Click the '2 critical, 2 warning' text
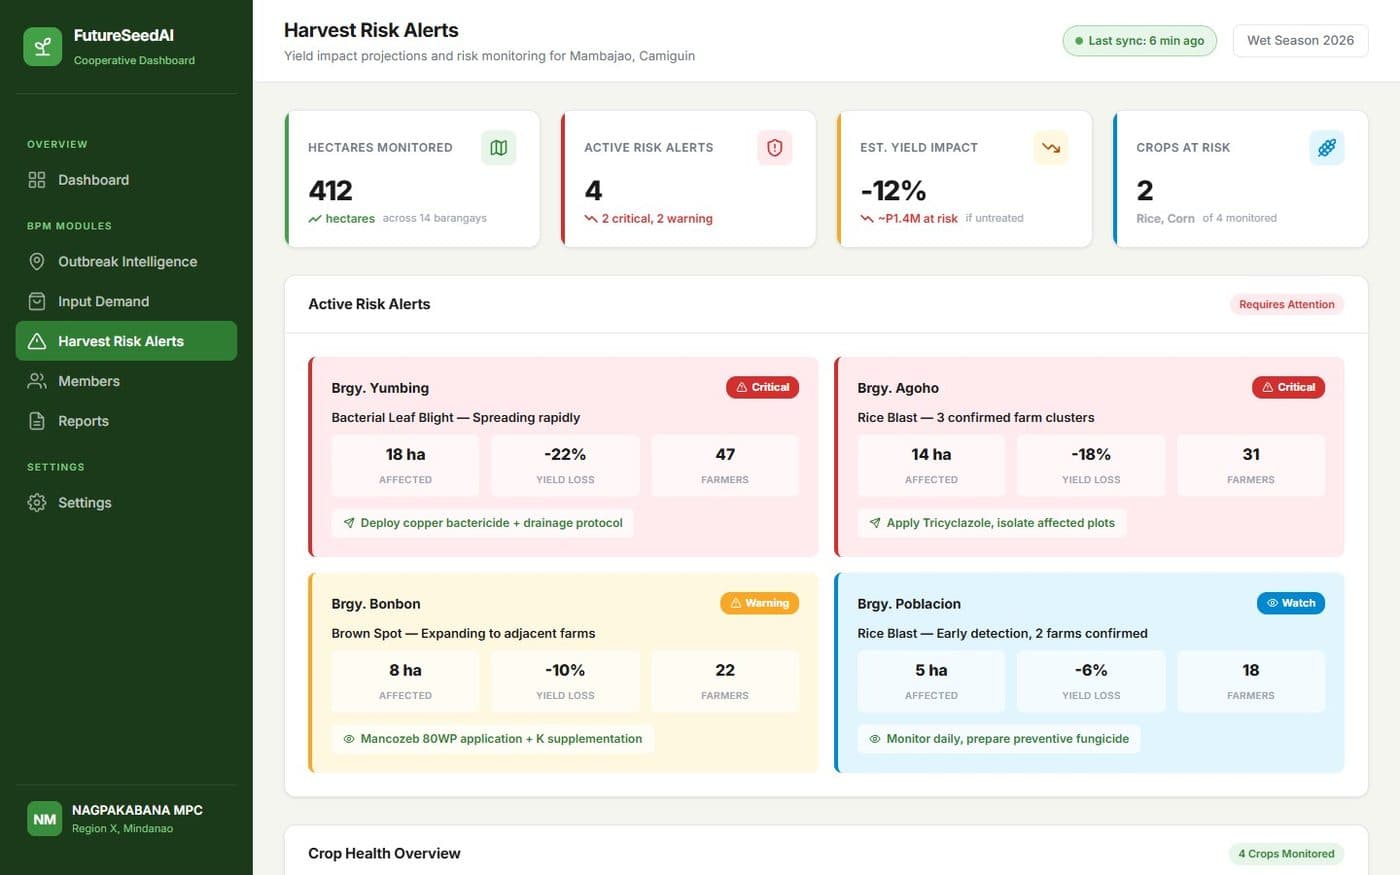Image resolution: width=1400 pixels, height=875 pixels. (x=657, y=218)
